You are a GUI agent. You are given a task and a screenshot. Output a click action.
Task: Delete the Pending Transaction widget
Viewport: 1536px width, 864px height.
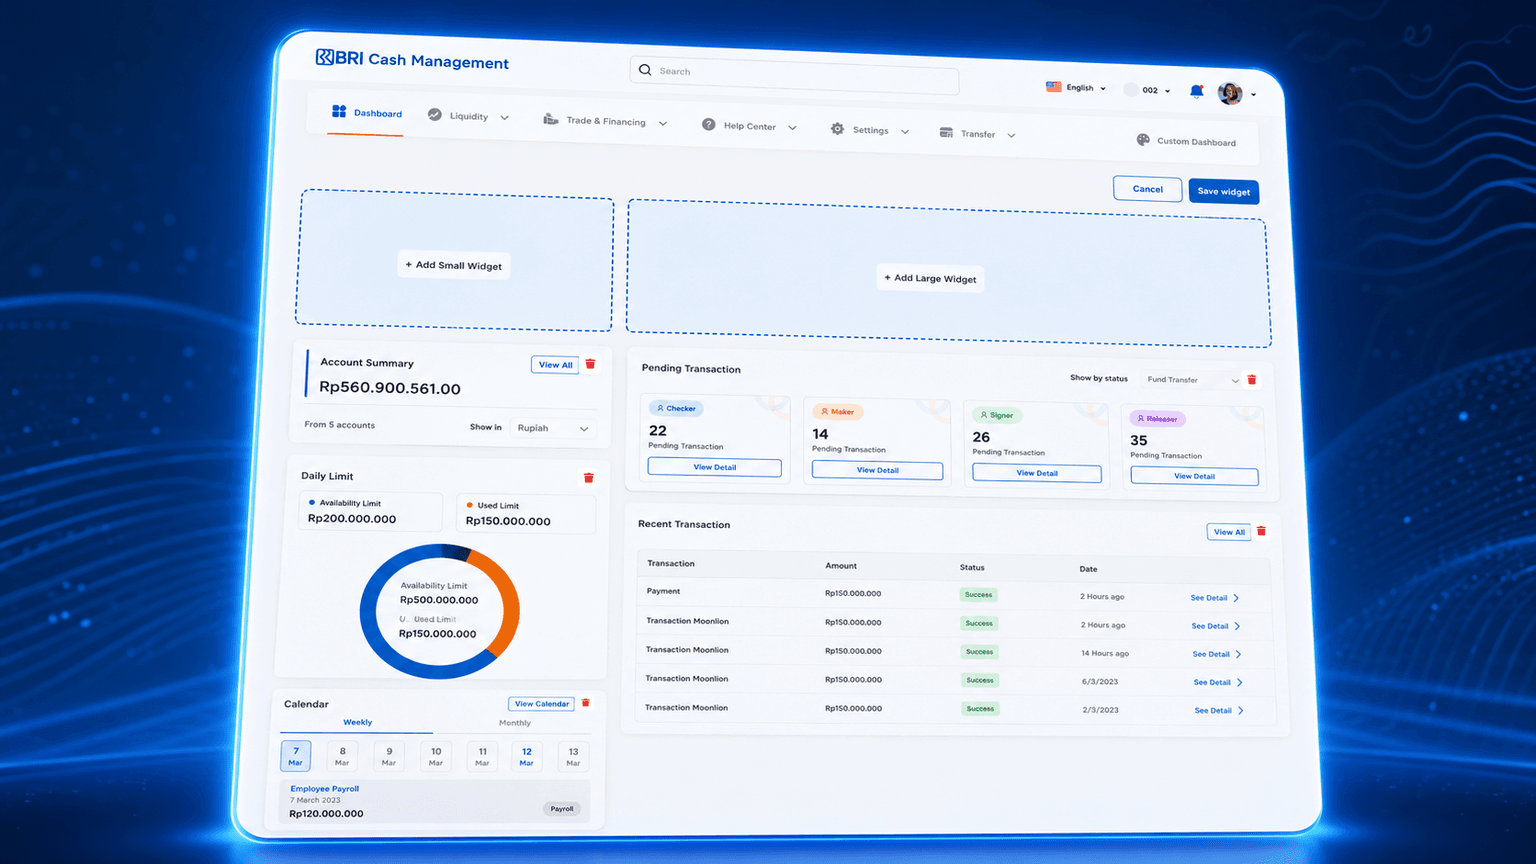[1251, 380]
